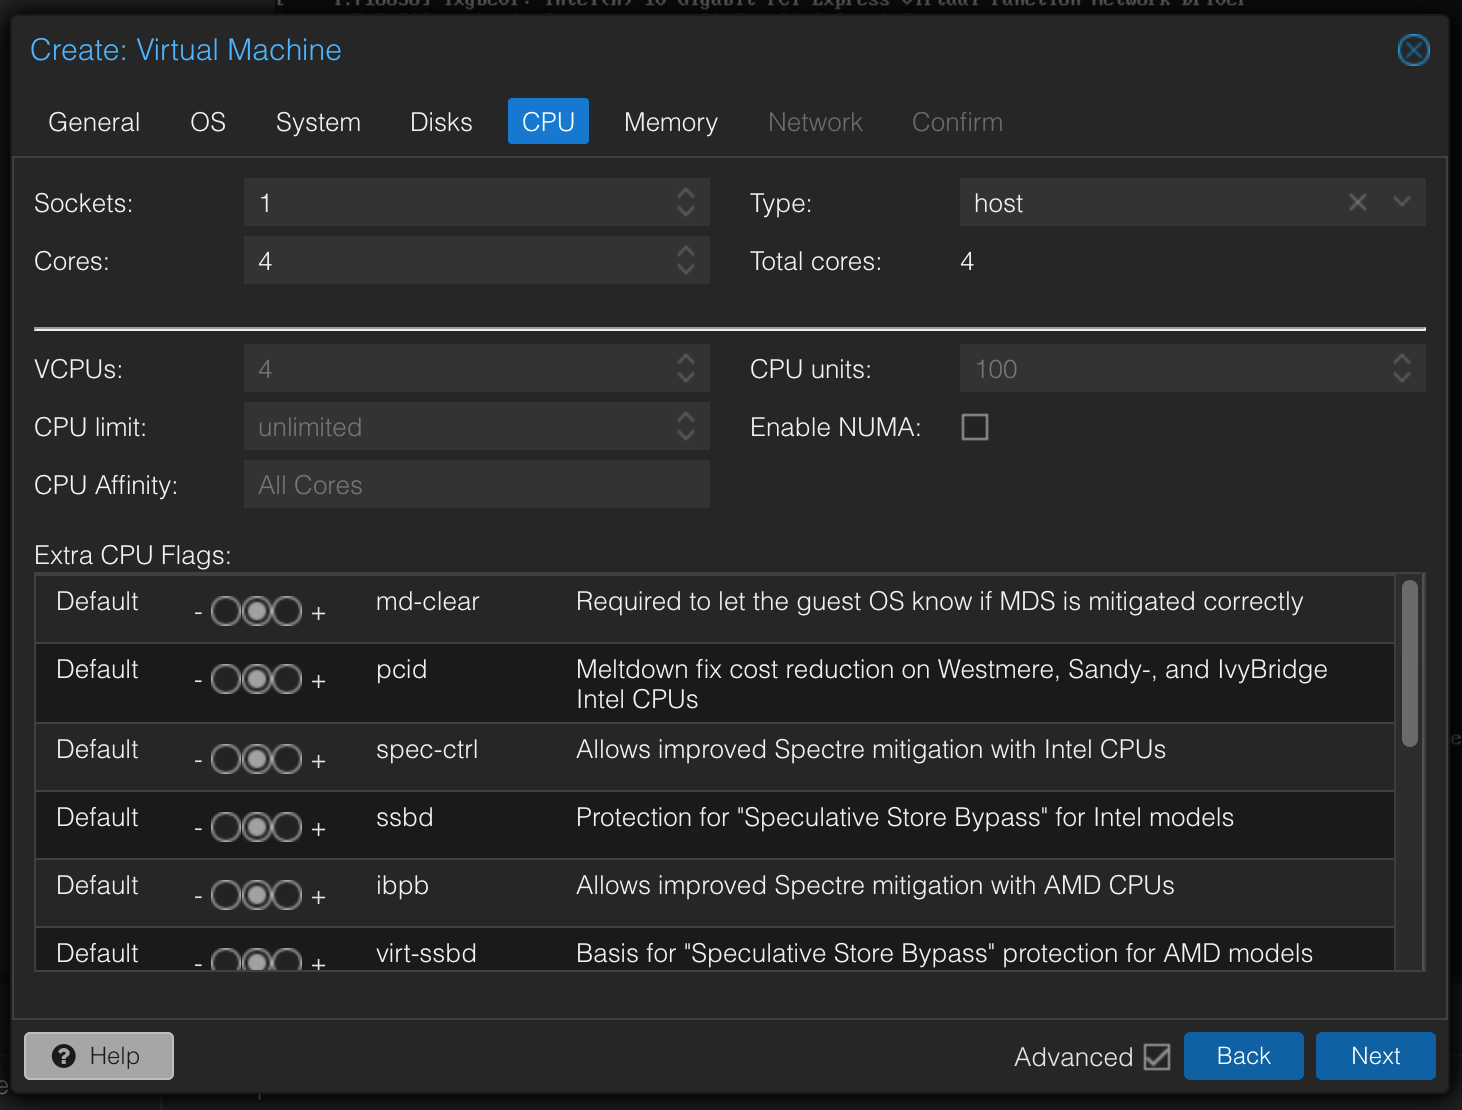Turn ibpb flag off (left radio)
The height and width of the screenshot is (1110, 1462).
(x=226, y=895)
